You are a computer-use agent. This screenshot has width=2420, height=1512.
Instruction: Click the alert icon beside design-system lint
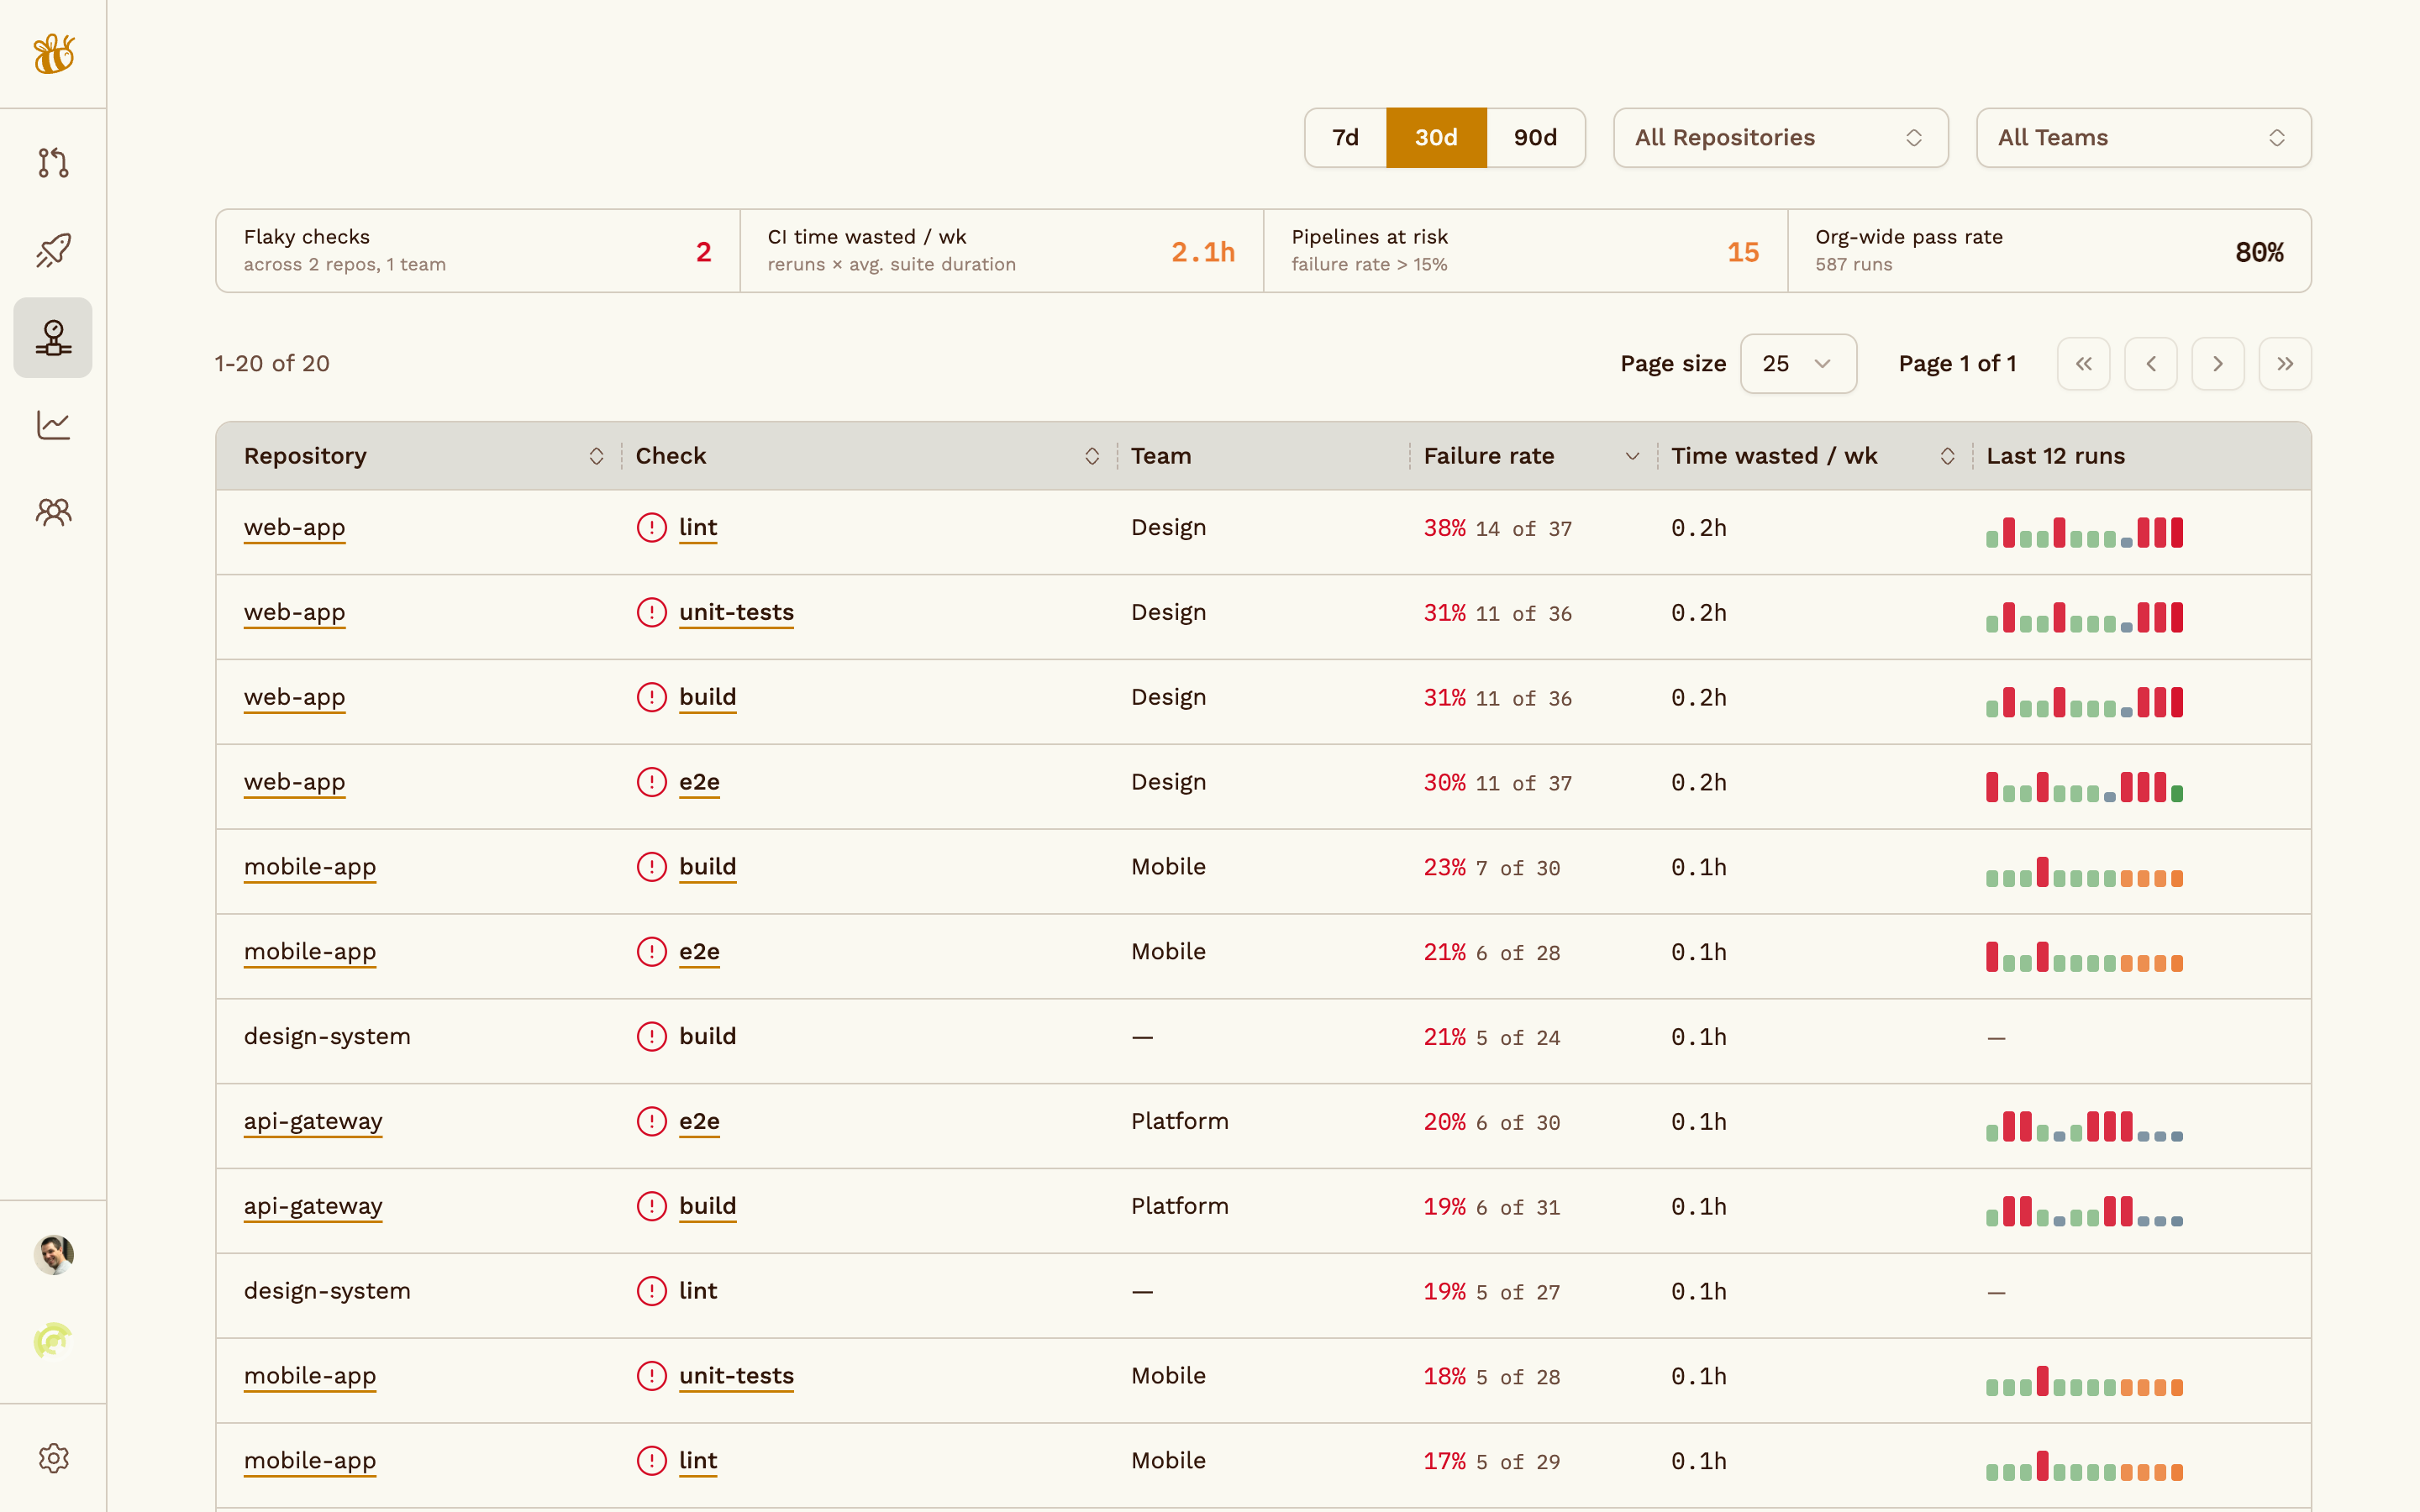(x=651, y=1291)
